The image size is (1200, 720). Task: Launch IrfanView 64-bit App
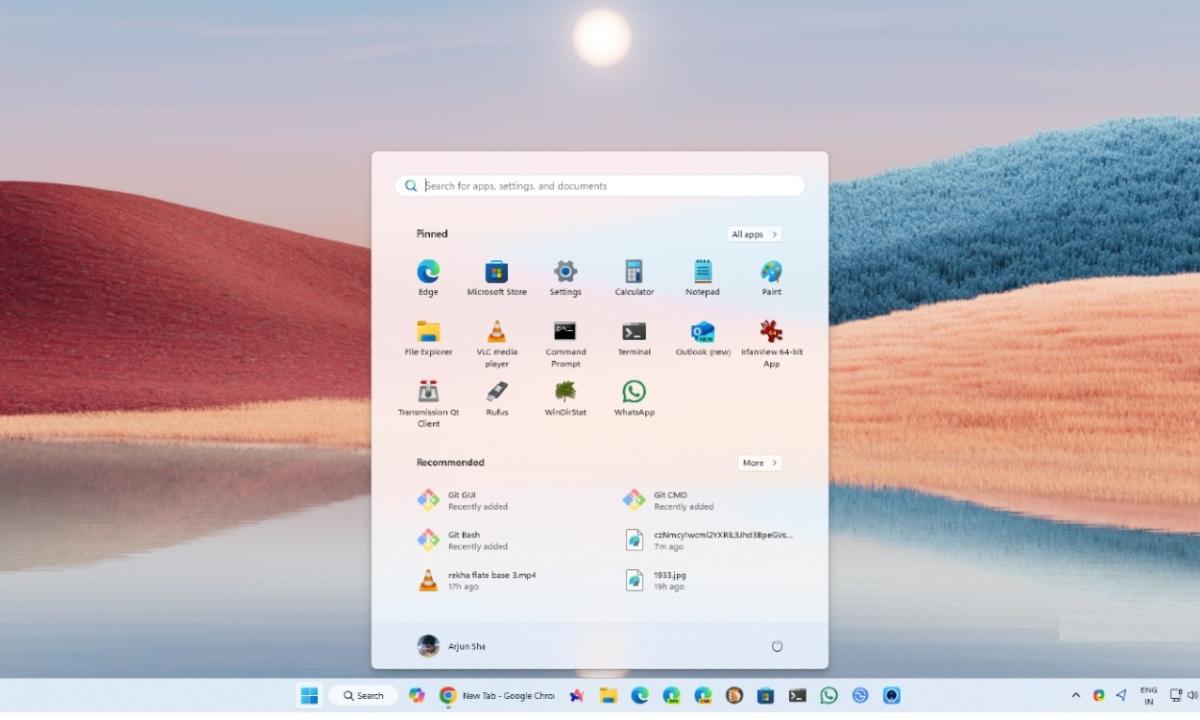pos(771,333)
